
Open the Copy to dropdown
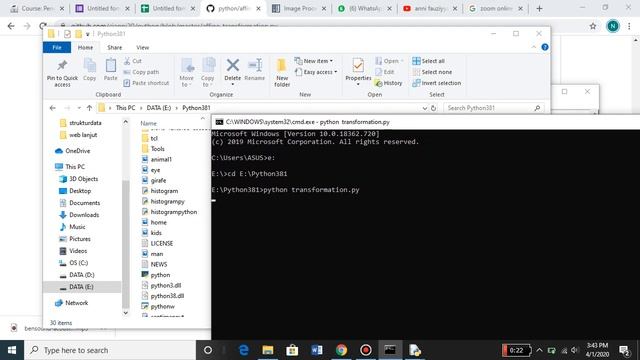[207, 73]
